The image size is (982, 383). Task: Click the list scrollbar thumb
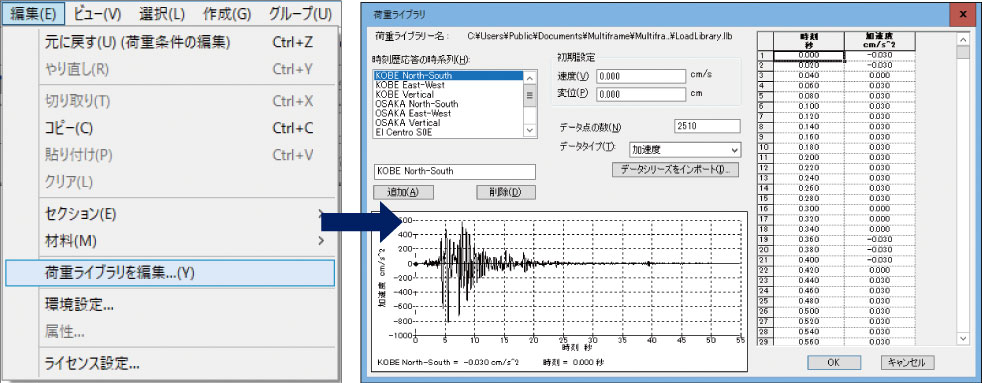point(530,95)
